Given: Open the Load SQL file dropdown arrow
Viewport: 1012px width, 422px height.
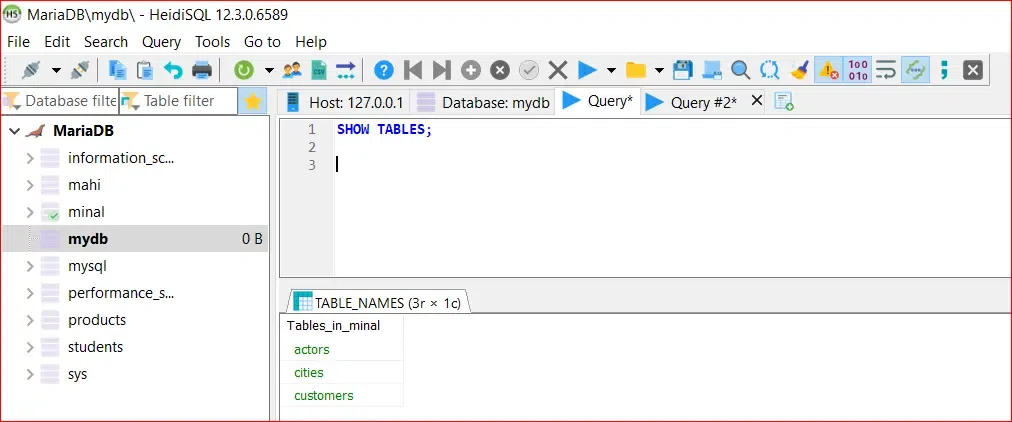Looking at the screenshot, I should [x=659, y=70].
